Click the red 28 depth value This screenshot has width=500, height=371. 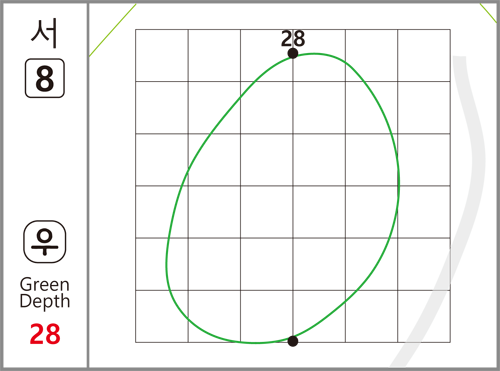click(45, 334)
